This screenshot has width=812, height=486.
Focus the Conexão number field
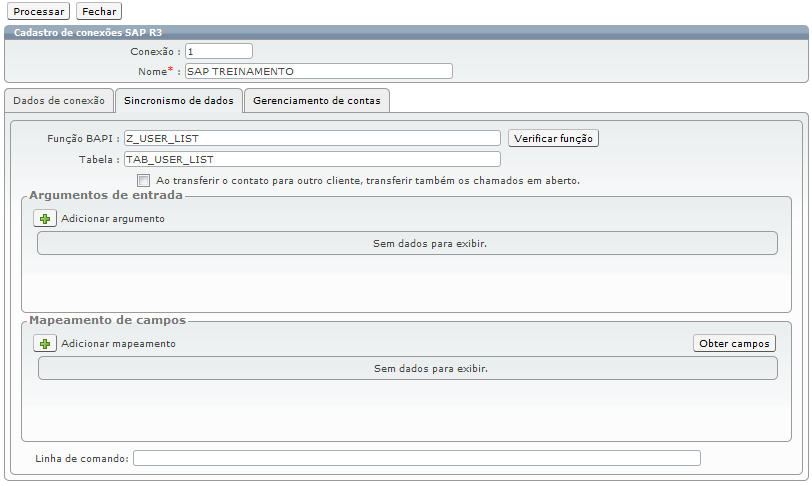click(219, 51)
